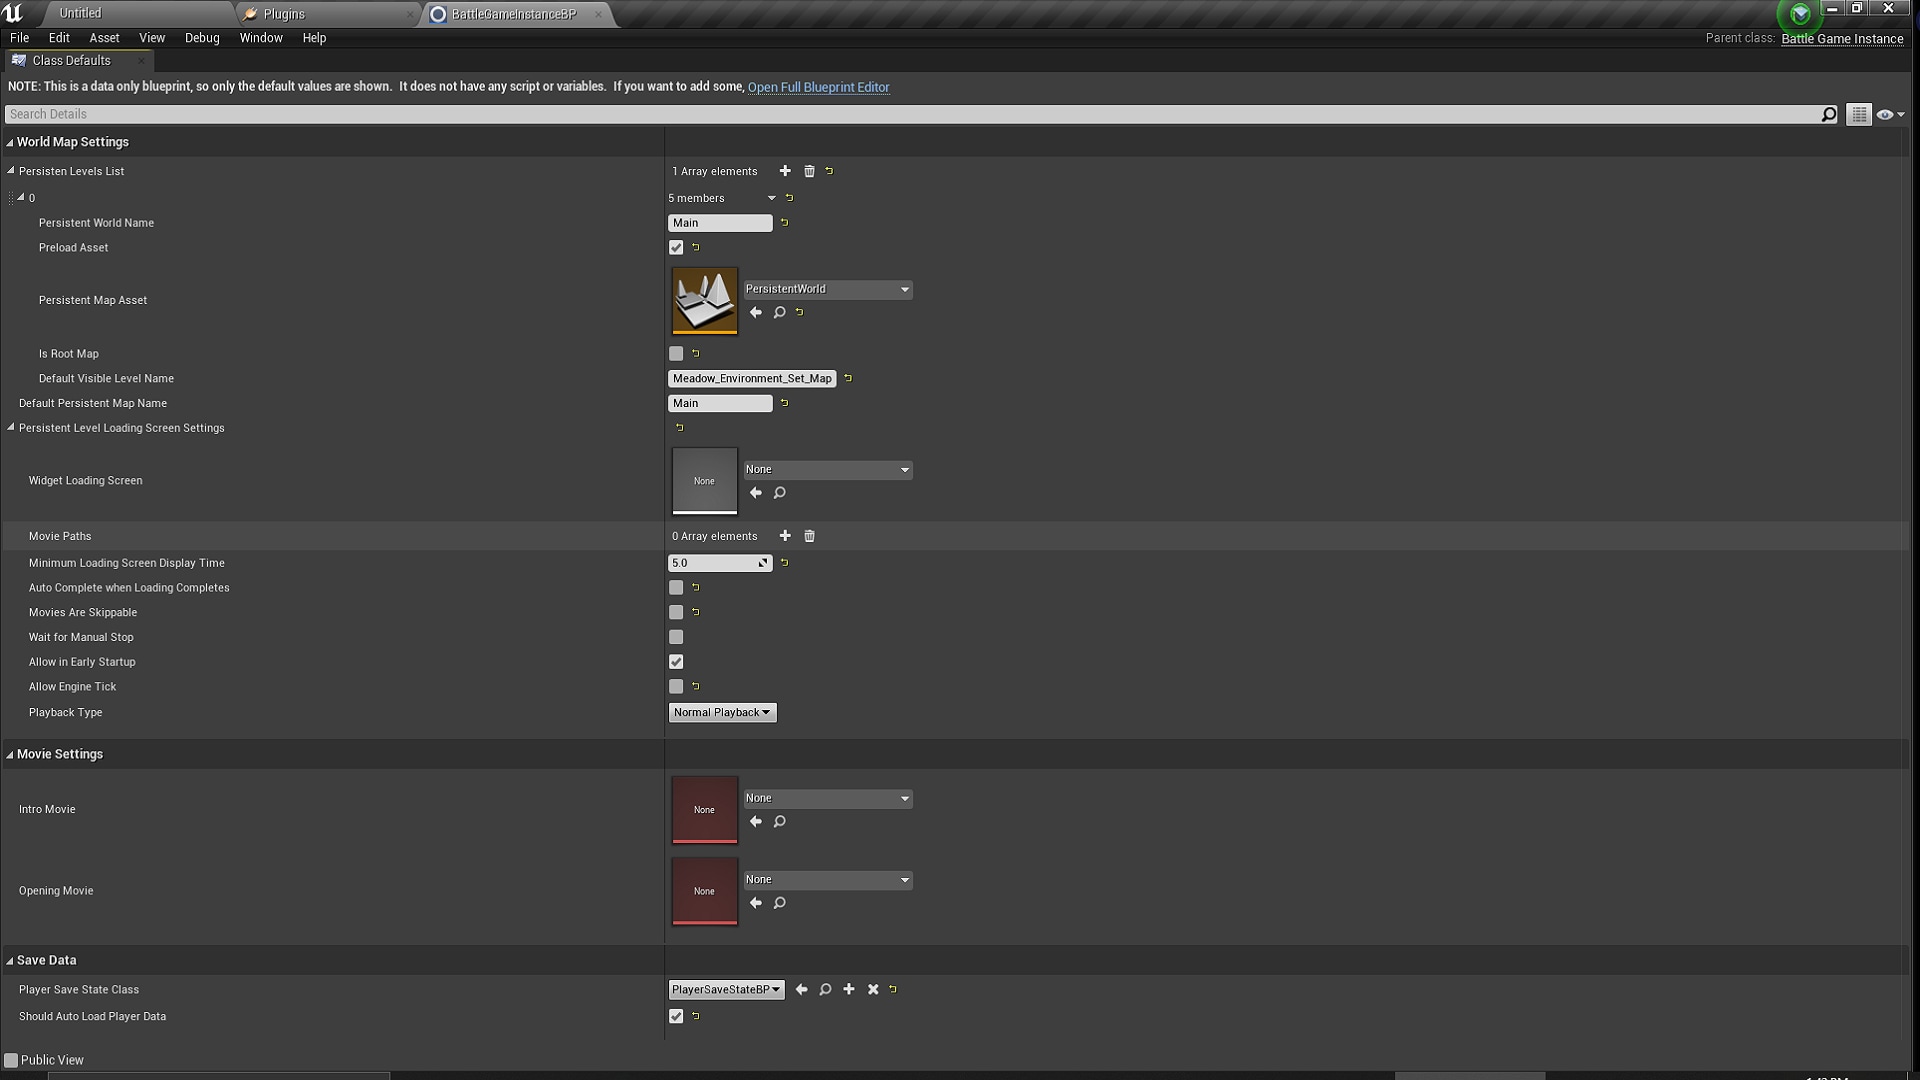Viewport: 1920px width, 1080px height.
Task: Clear the Player Save State Class selection
Action: point(872,989)
